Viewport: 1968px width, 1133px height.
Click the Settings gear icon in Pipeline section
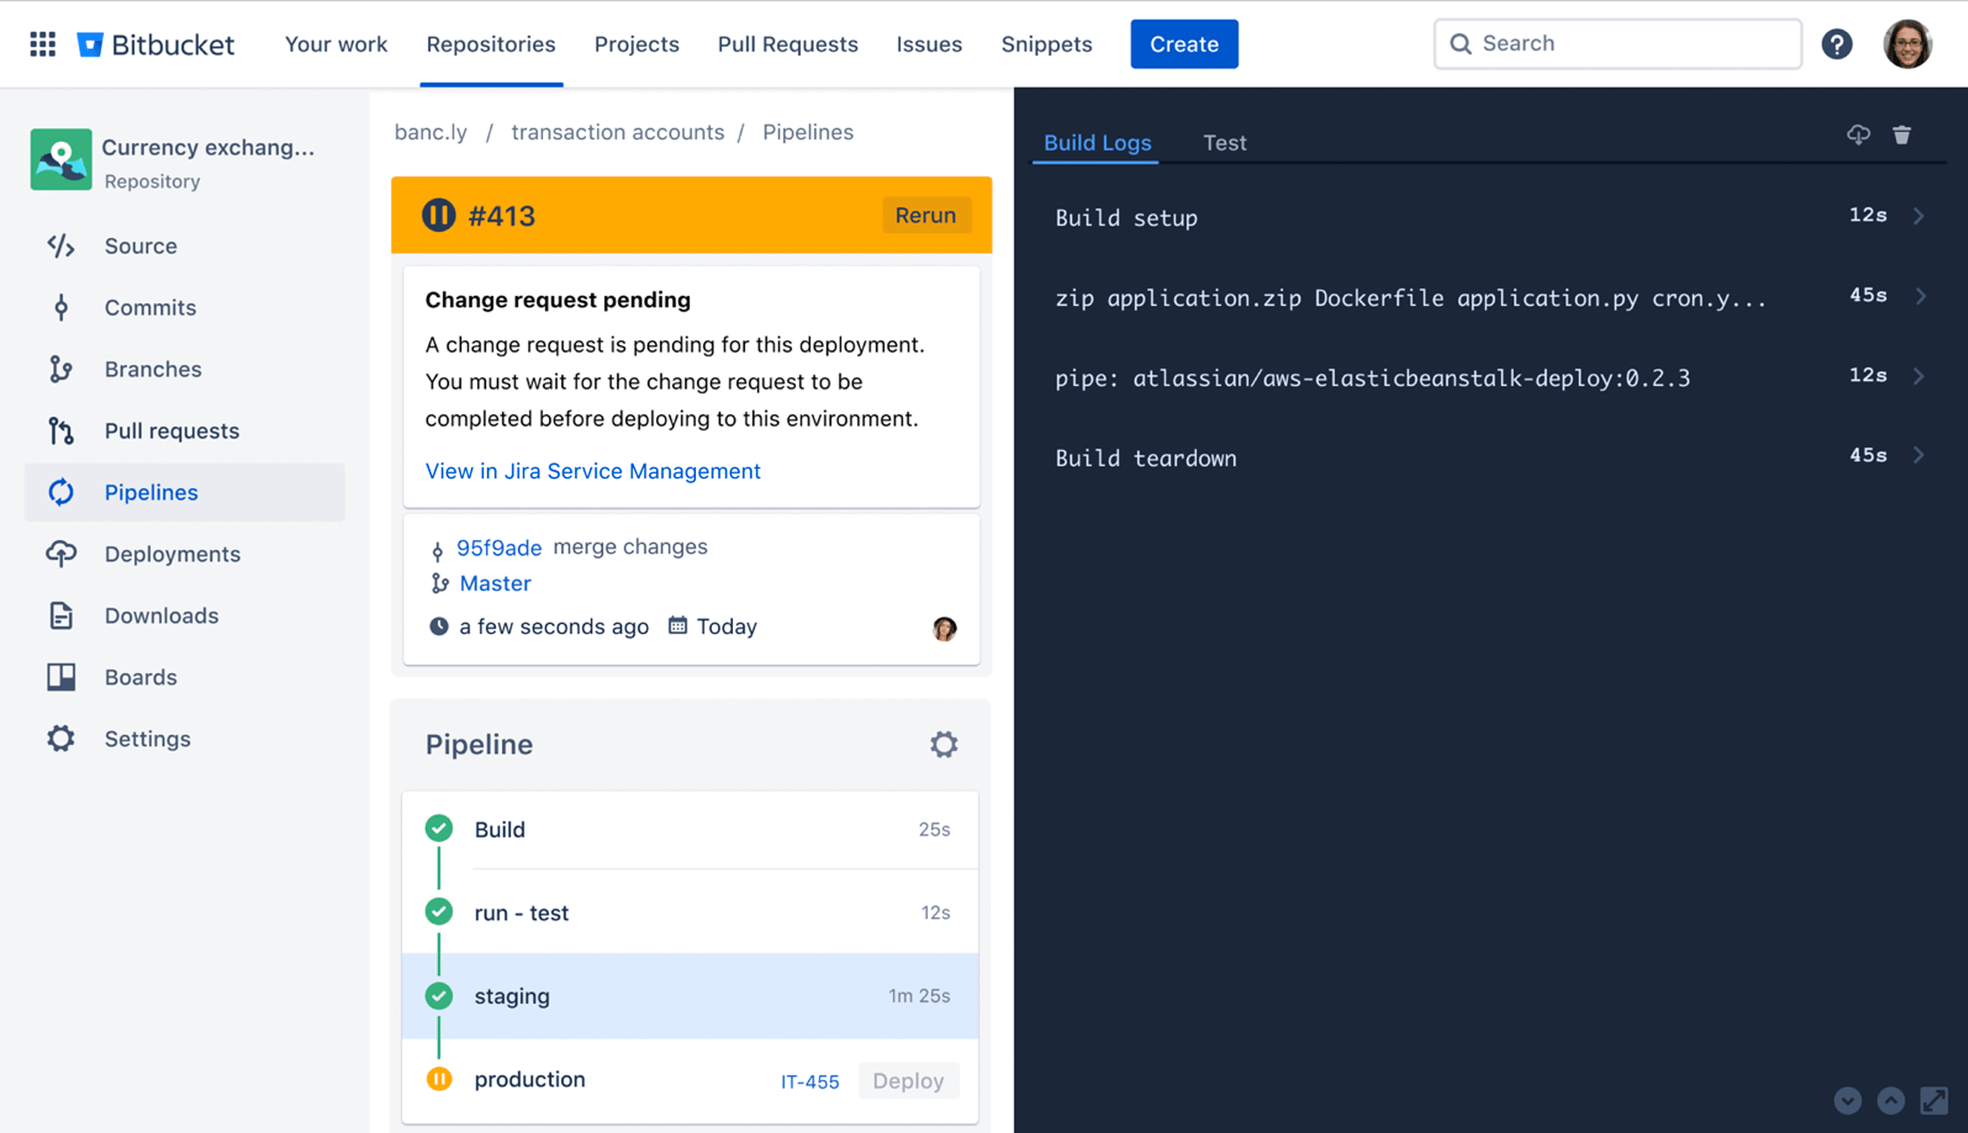[943, 744]
